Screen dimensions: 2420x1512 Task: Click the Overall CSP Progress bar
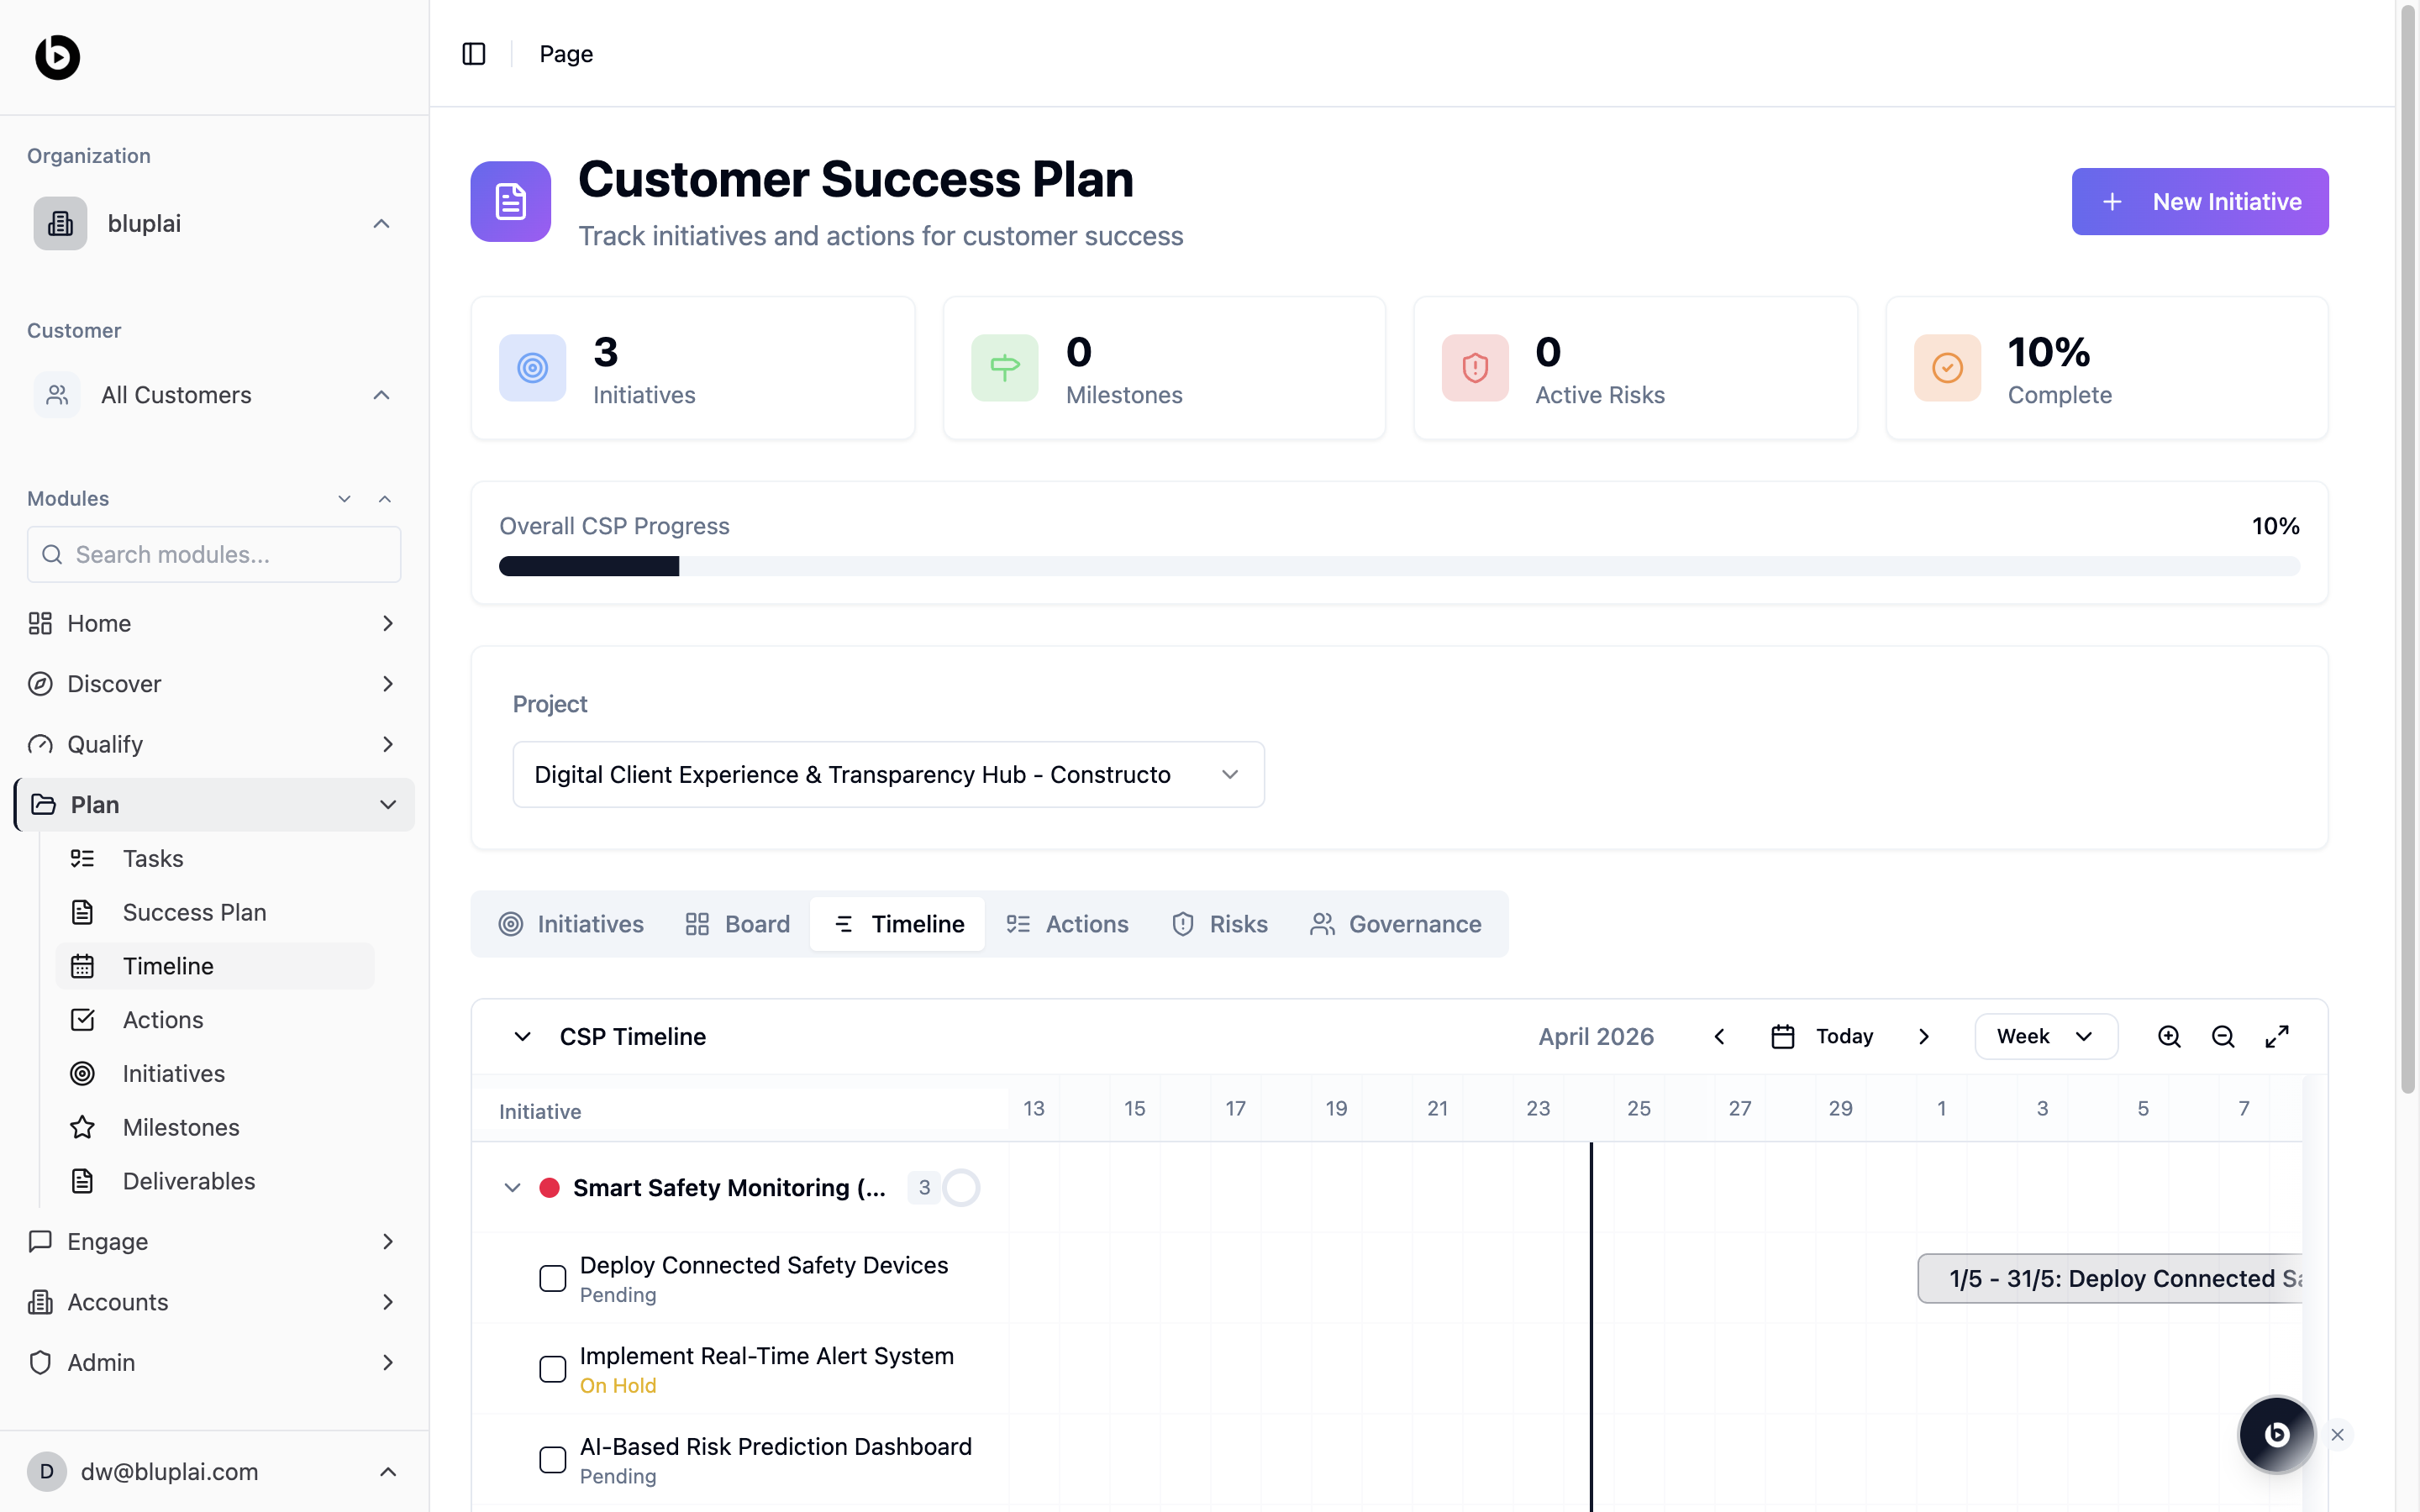pyautogui.click(x=1398, y=567)
